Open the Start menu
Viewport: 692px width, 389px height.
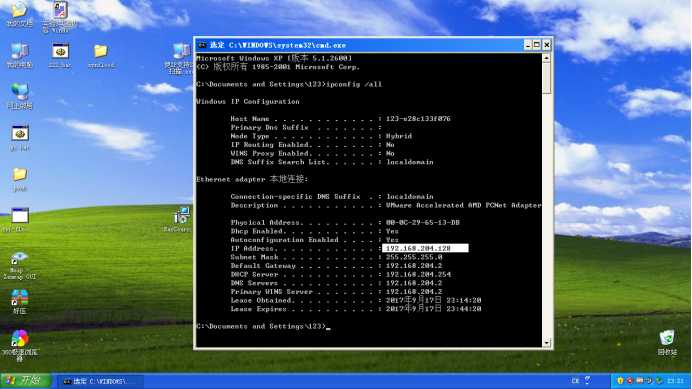tap(26, 381)
